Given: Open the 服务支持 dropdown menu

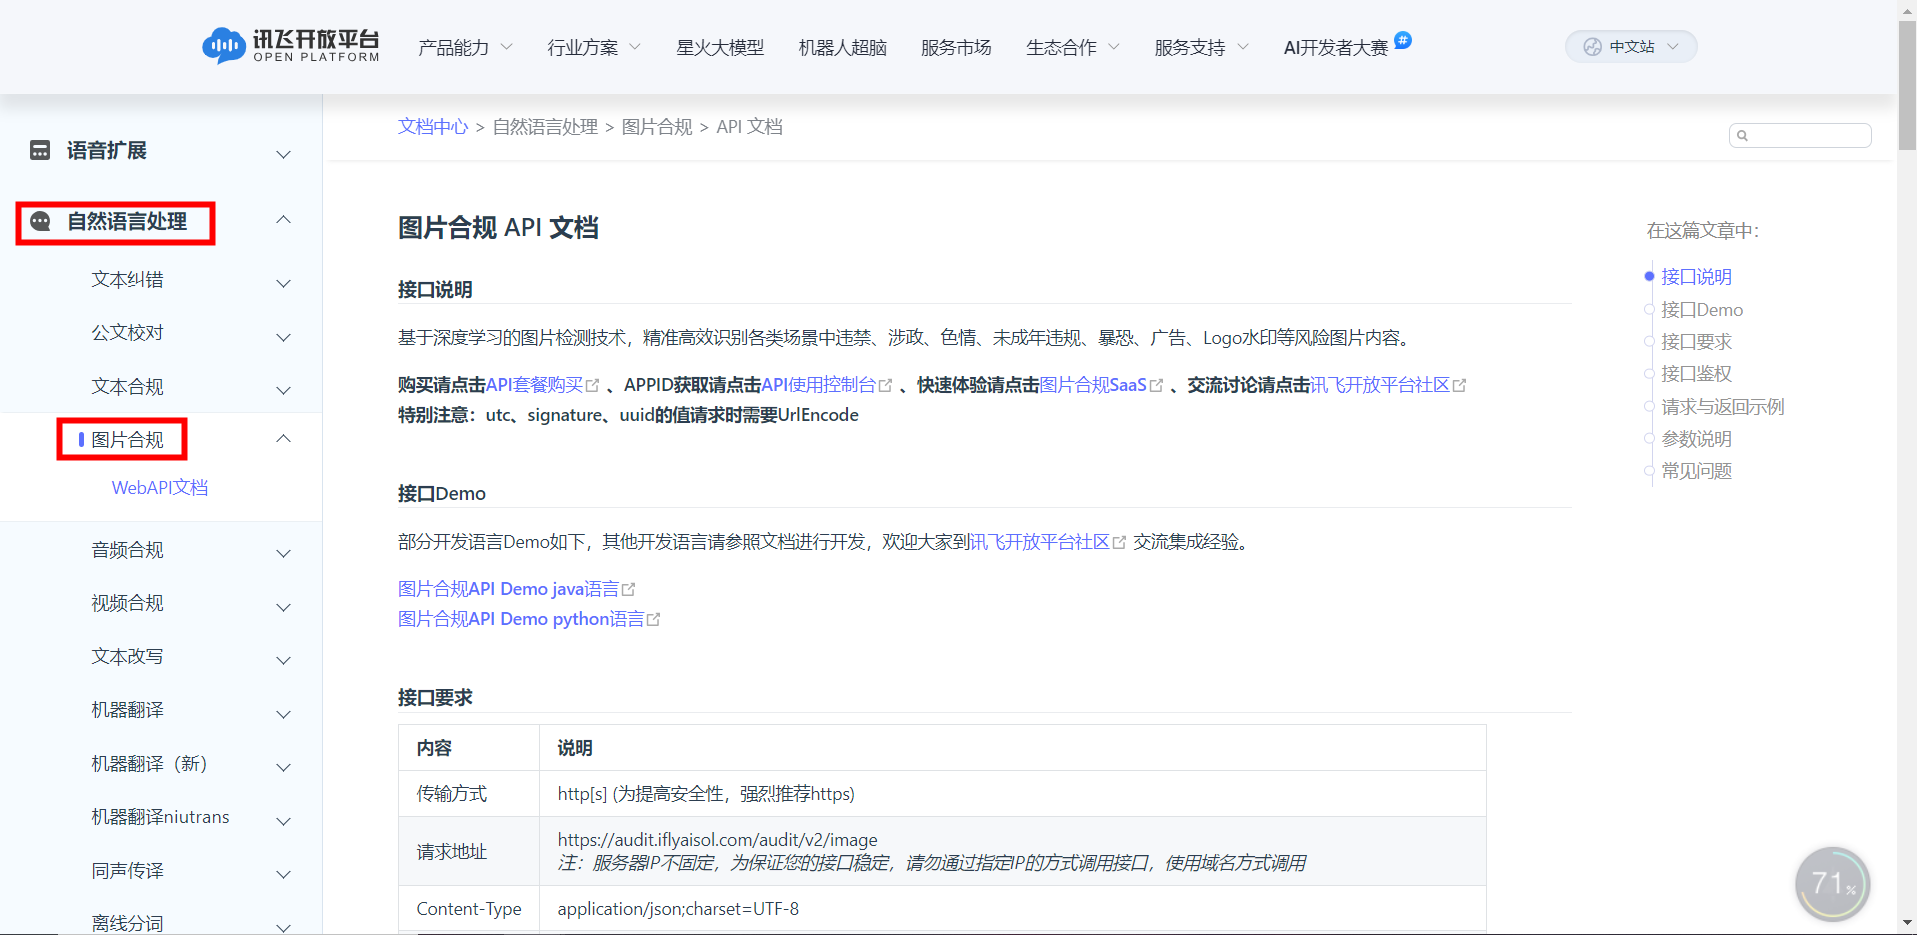Looking at the screenshot, I should pyautogui.click(x=1201, y=47).
